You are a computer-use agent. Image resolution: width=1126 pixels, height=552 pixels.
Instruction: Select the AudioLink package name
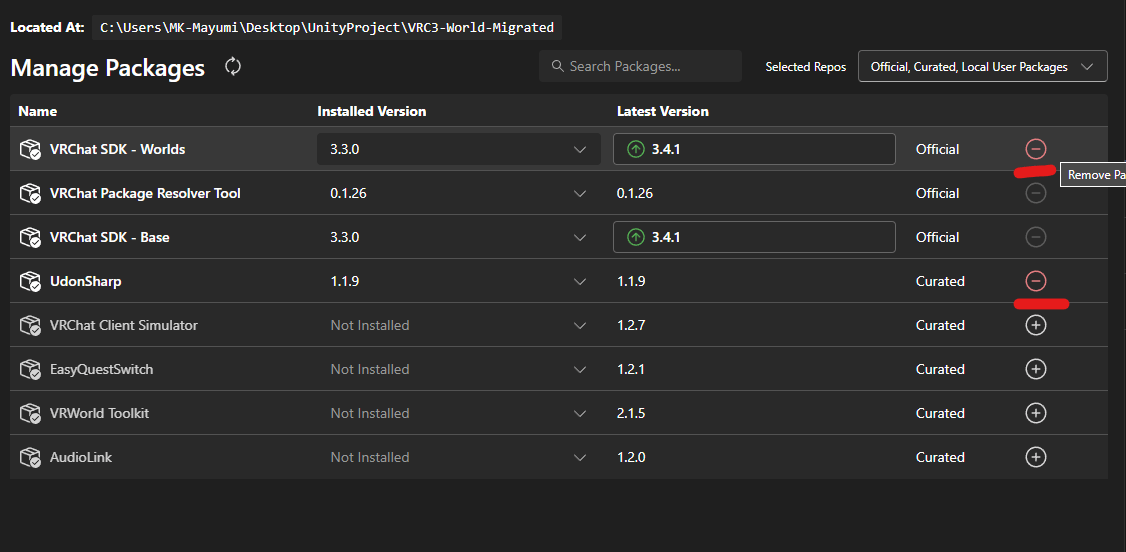pos(80,457)
